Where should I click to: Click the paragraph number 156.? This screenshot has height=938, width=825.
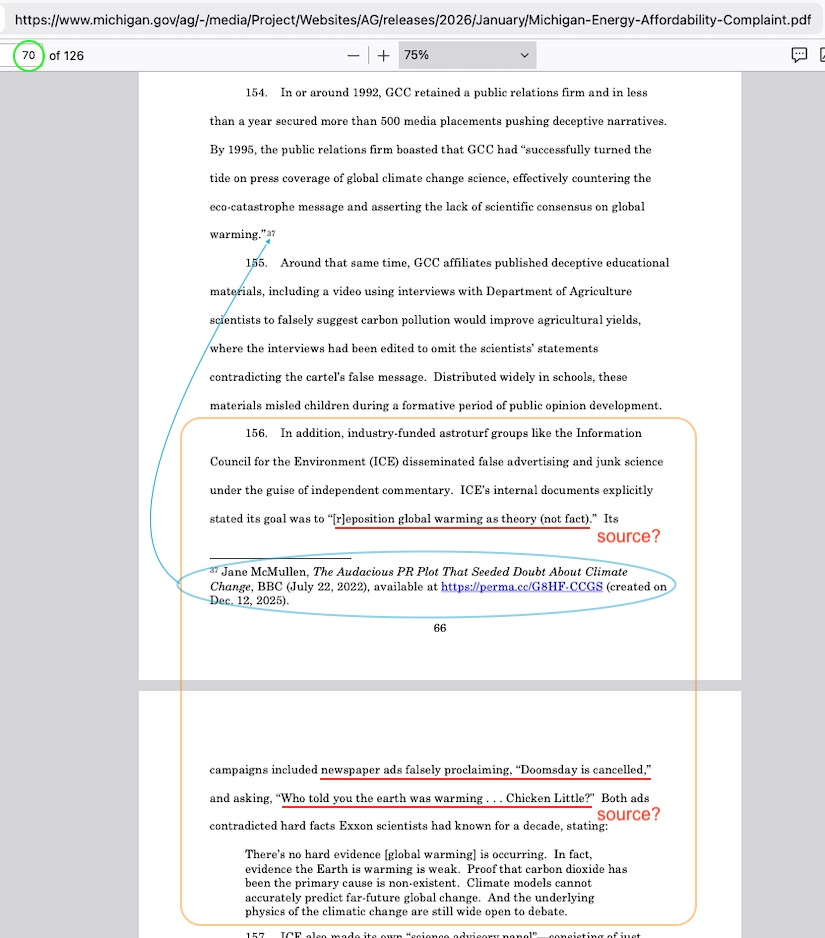pyautogui.click(x=256, y=433)
